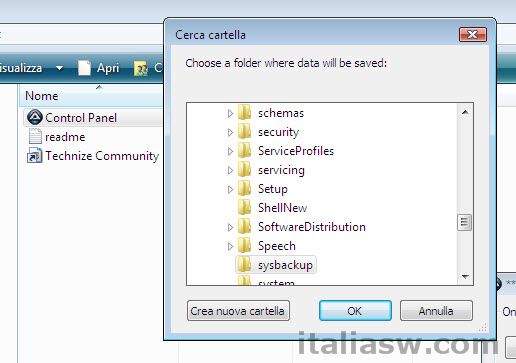
Task: Click the OK button
Action: 355,311
